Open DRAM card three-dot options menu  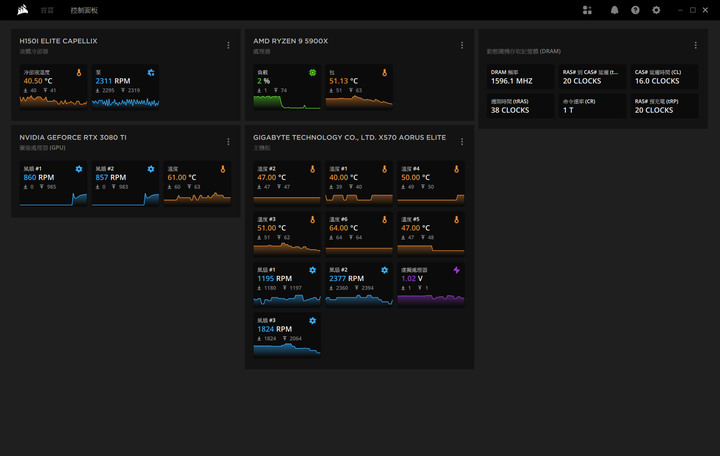click(x=696, y=45)
